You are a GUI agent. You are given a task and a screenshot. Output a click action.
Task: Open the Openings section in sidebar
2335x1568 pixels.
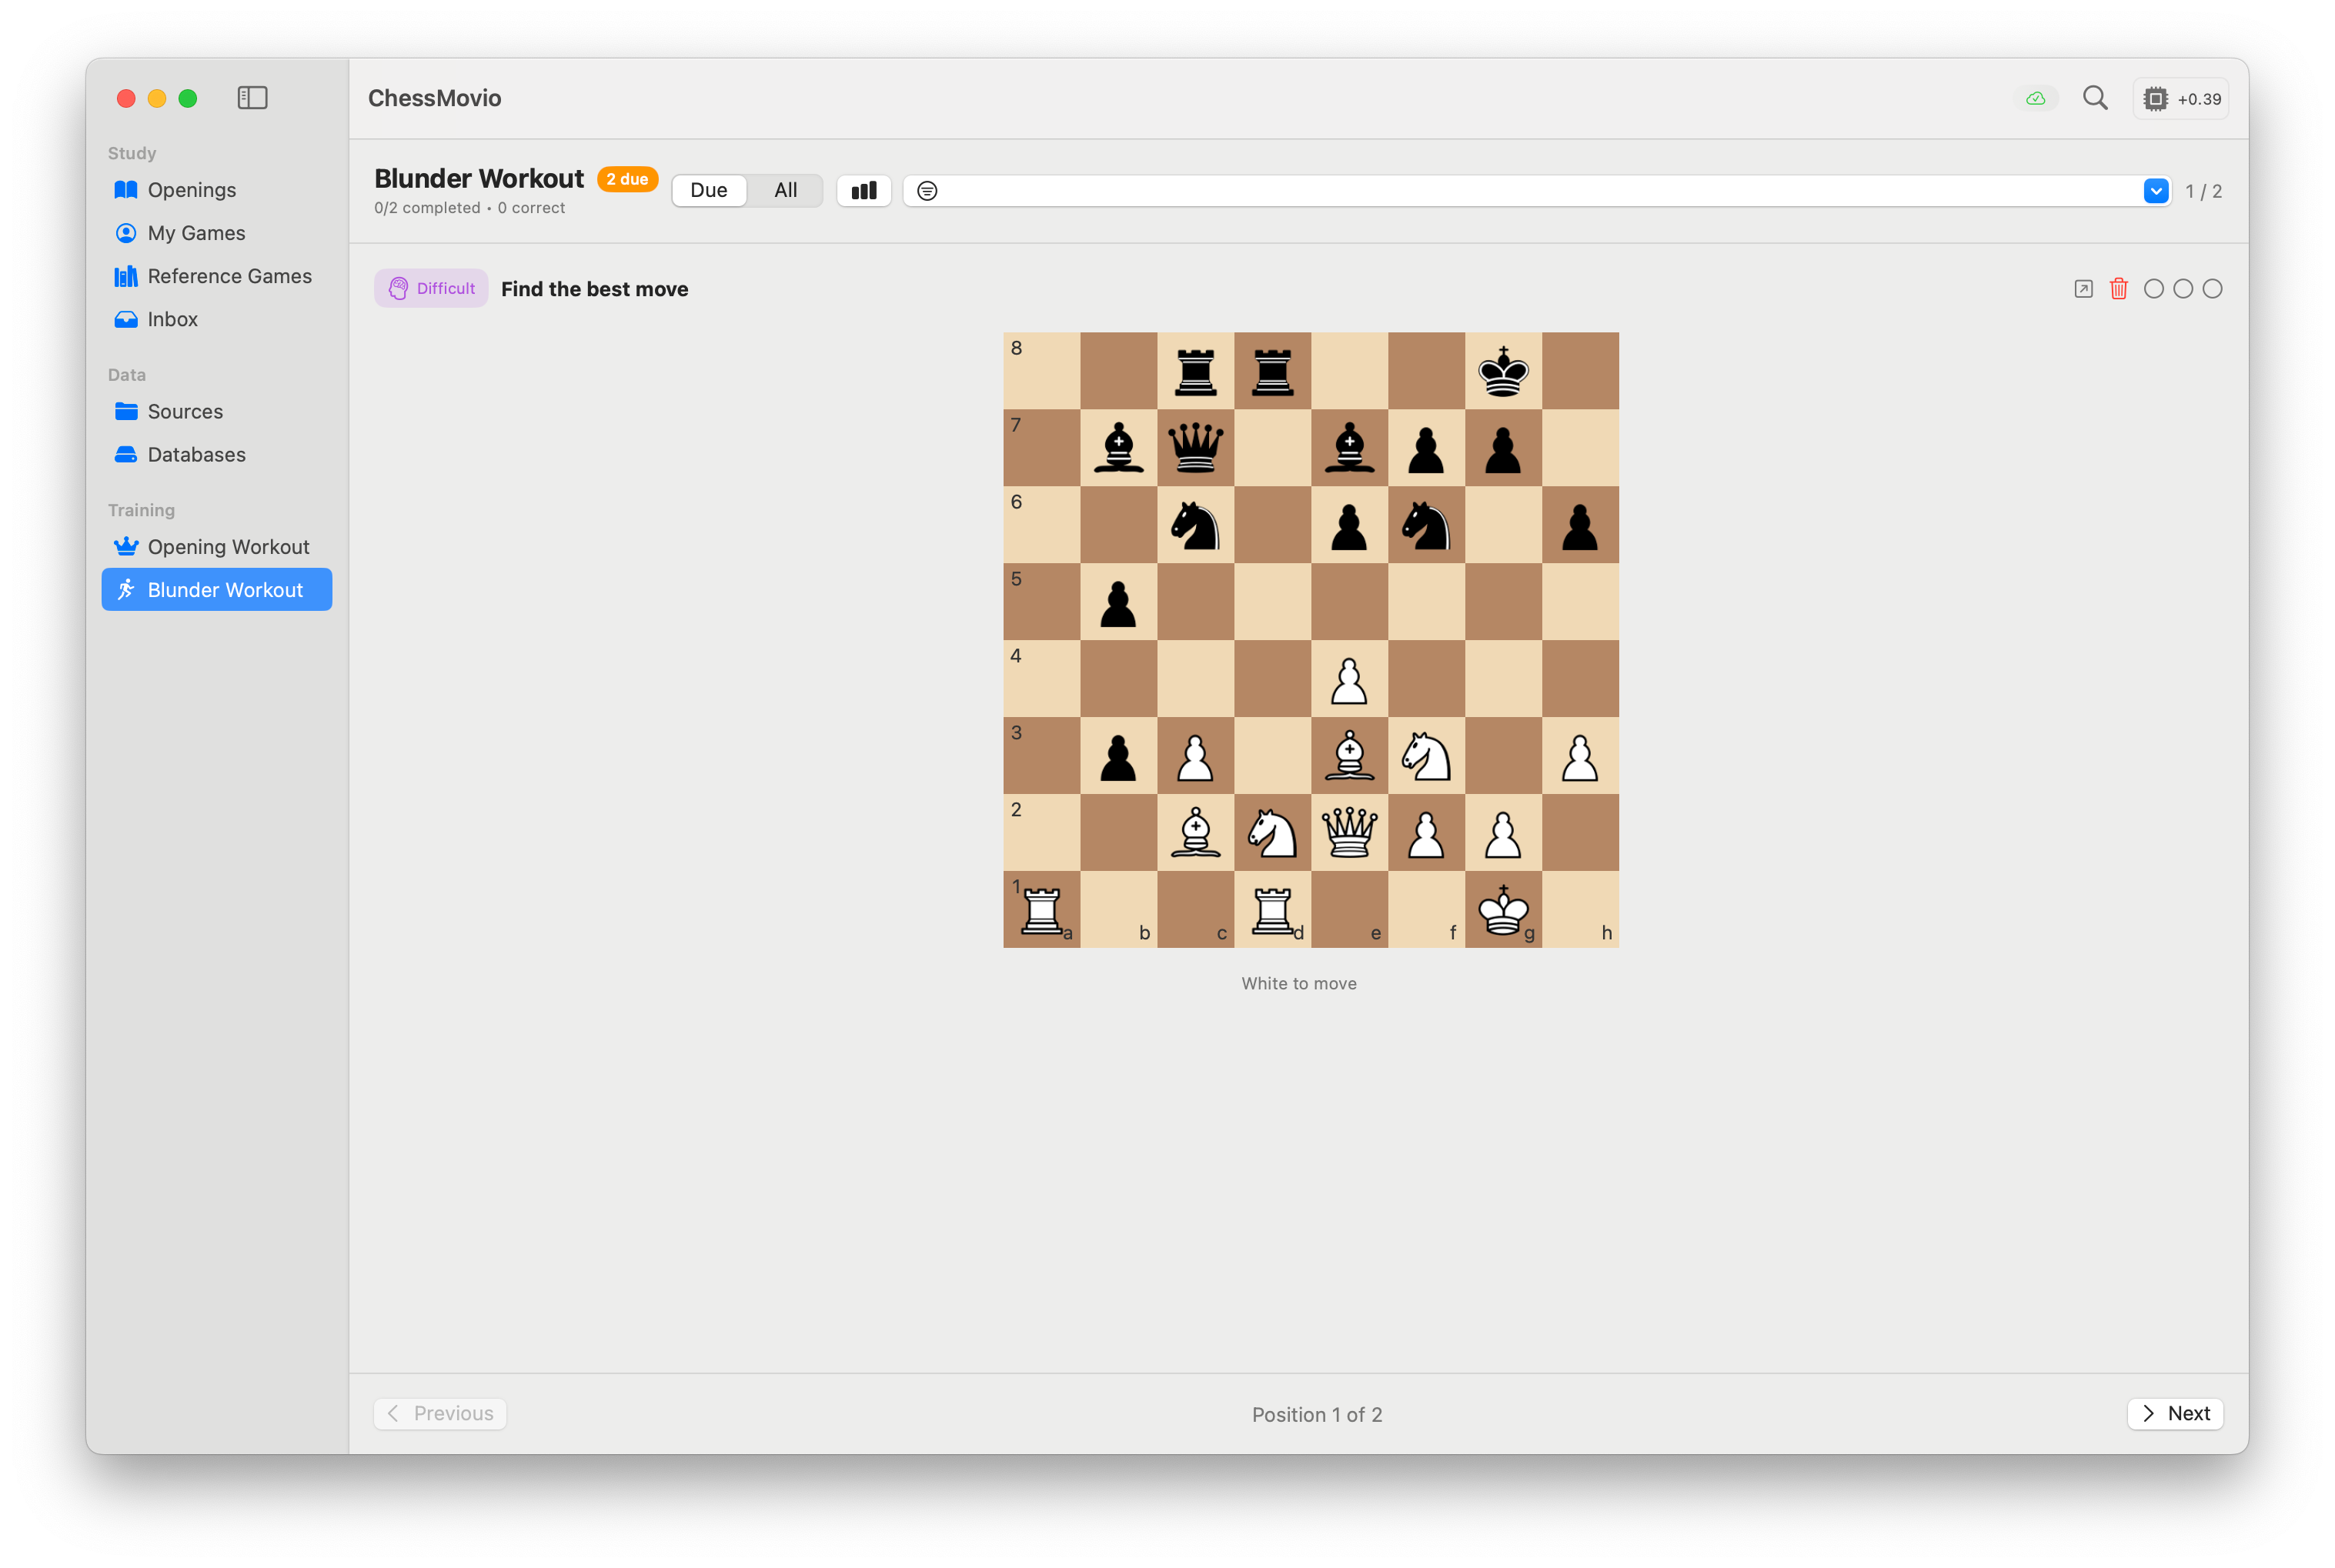191,189
